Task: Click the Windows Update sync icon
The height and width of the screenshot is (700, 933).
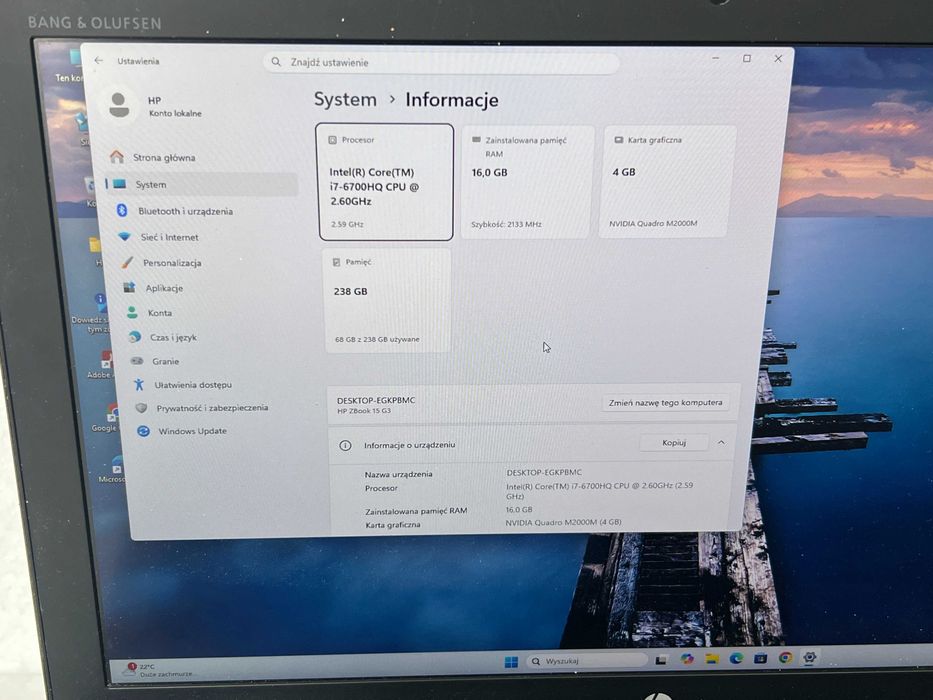Action: pos(143,430)
